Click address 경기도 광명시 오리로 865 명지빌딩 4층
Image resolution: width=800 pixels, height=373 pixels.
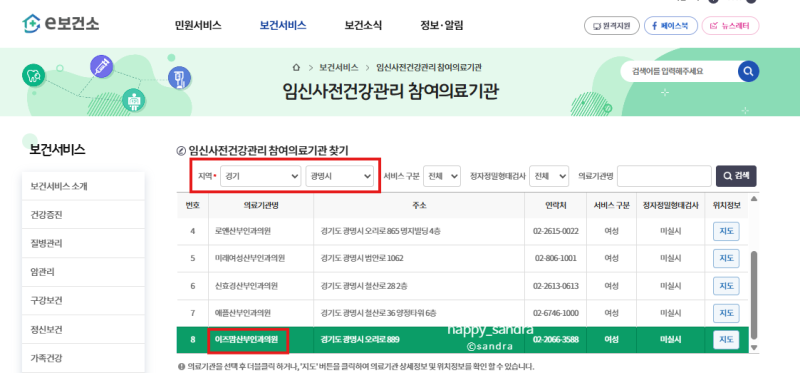coord(380,231)
